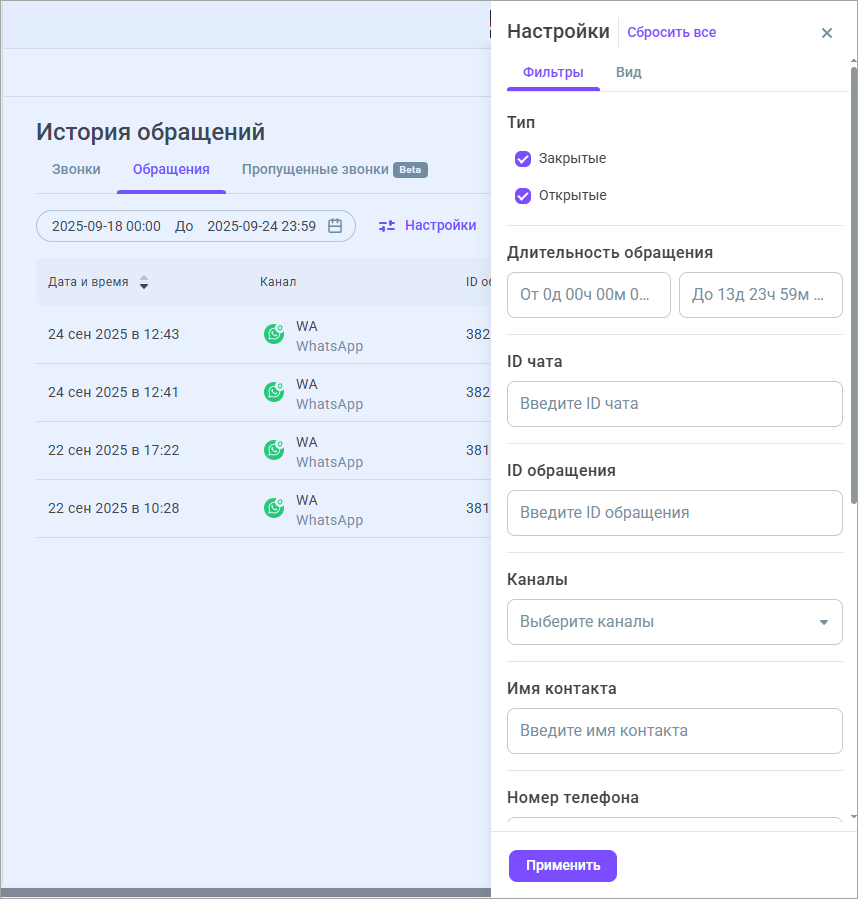
Task: Uncheck the Открытые checkbox
Action: (523, 196)
